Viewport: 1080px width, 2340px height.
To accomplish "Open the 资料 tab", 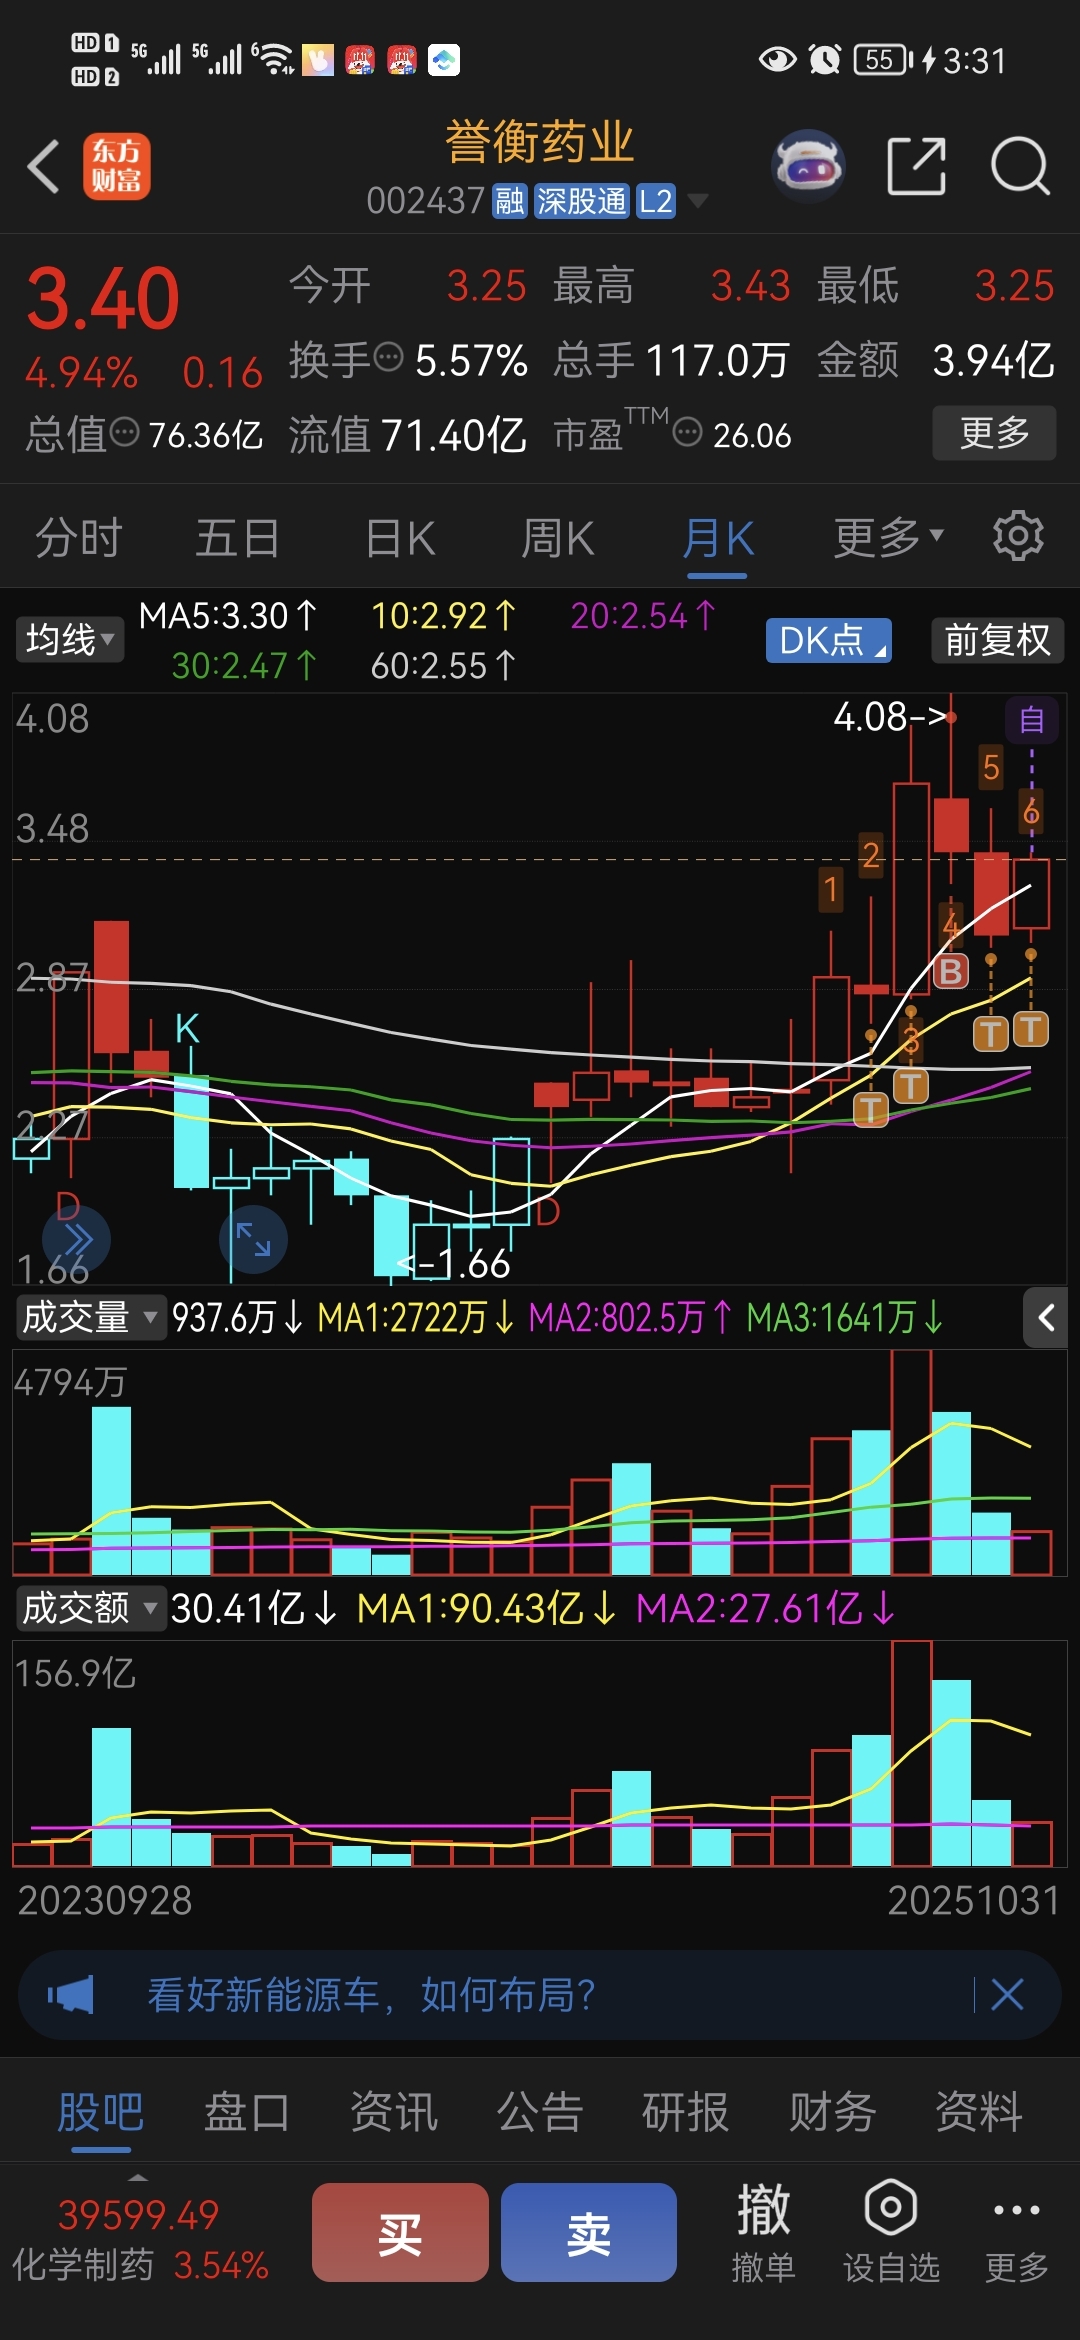I will pos(978,2112).
